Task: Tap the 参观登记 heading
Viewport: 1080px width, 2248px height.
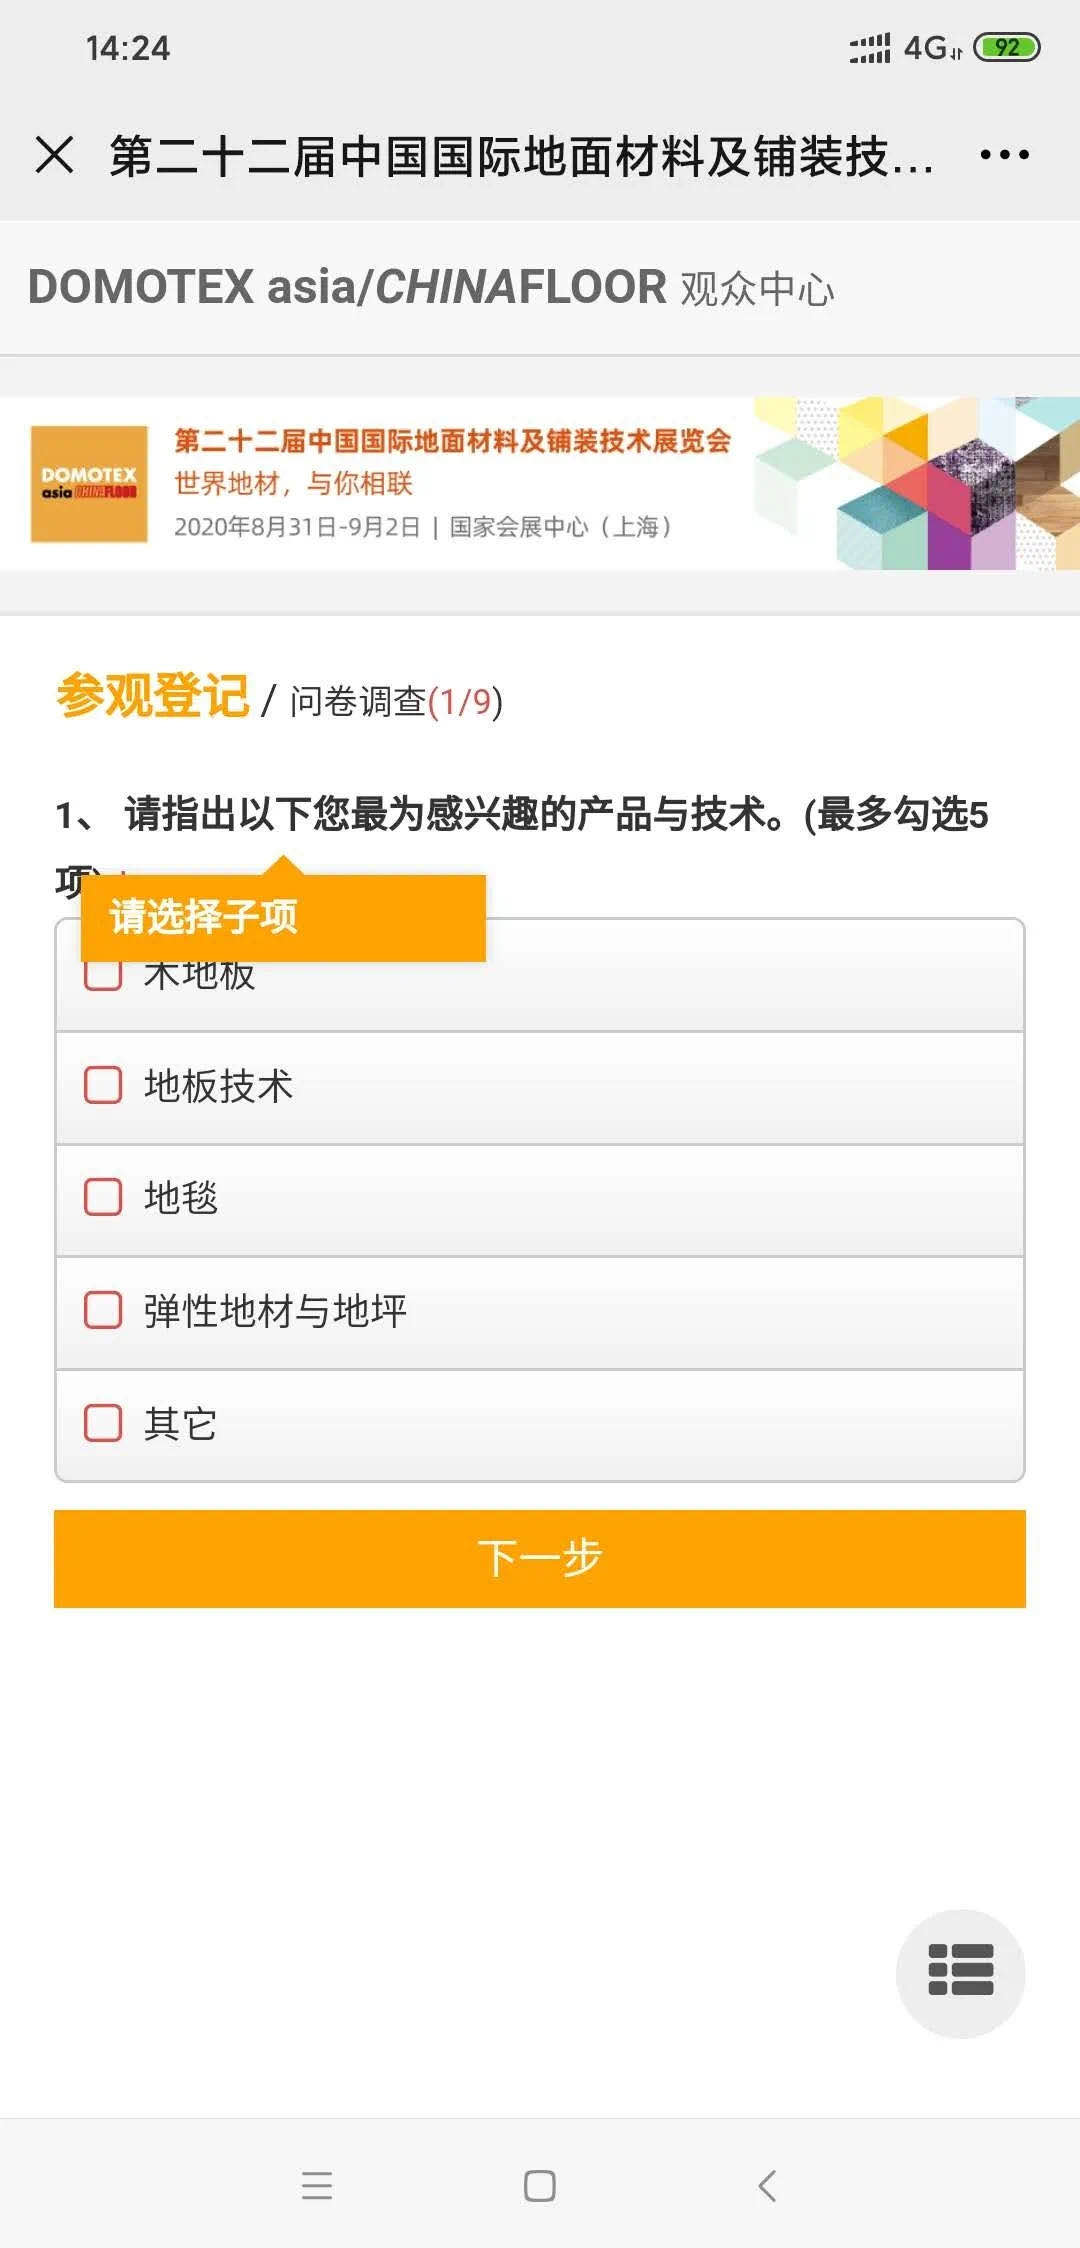Action: pyautogui.click(x=153, y=697)
